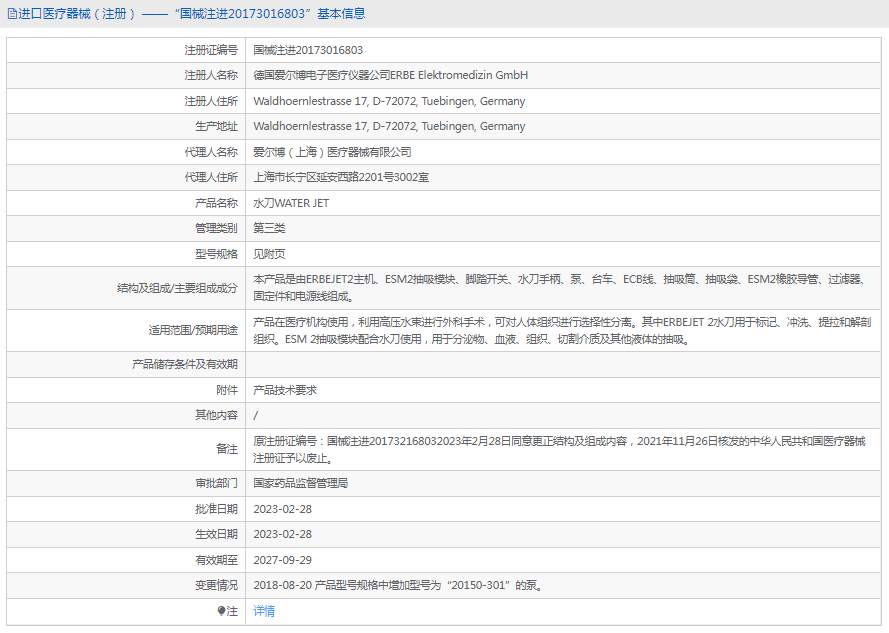Select the 注册人住所 address value

(389, 101)
